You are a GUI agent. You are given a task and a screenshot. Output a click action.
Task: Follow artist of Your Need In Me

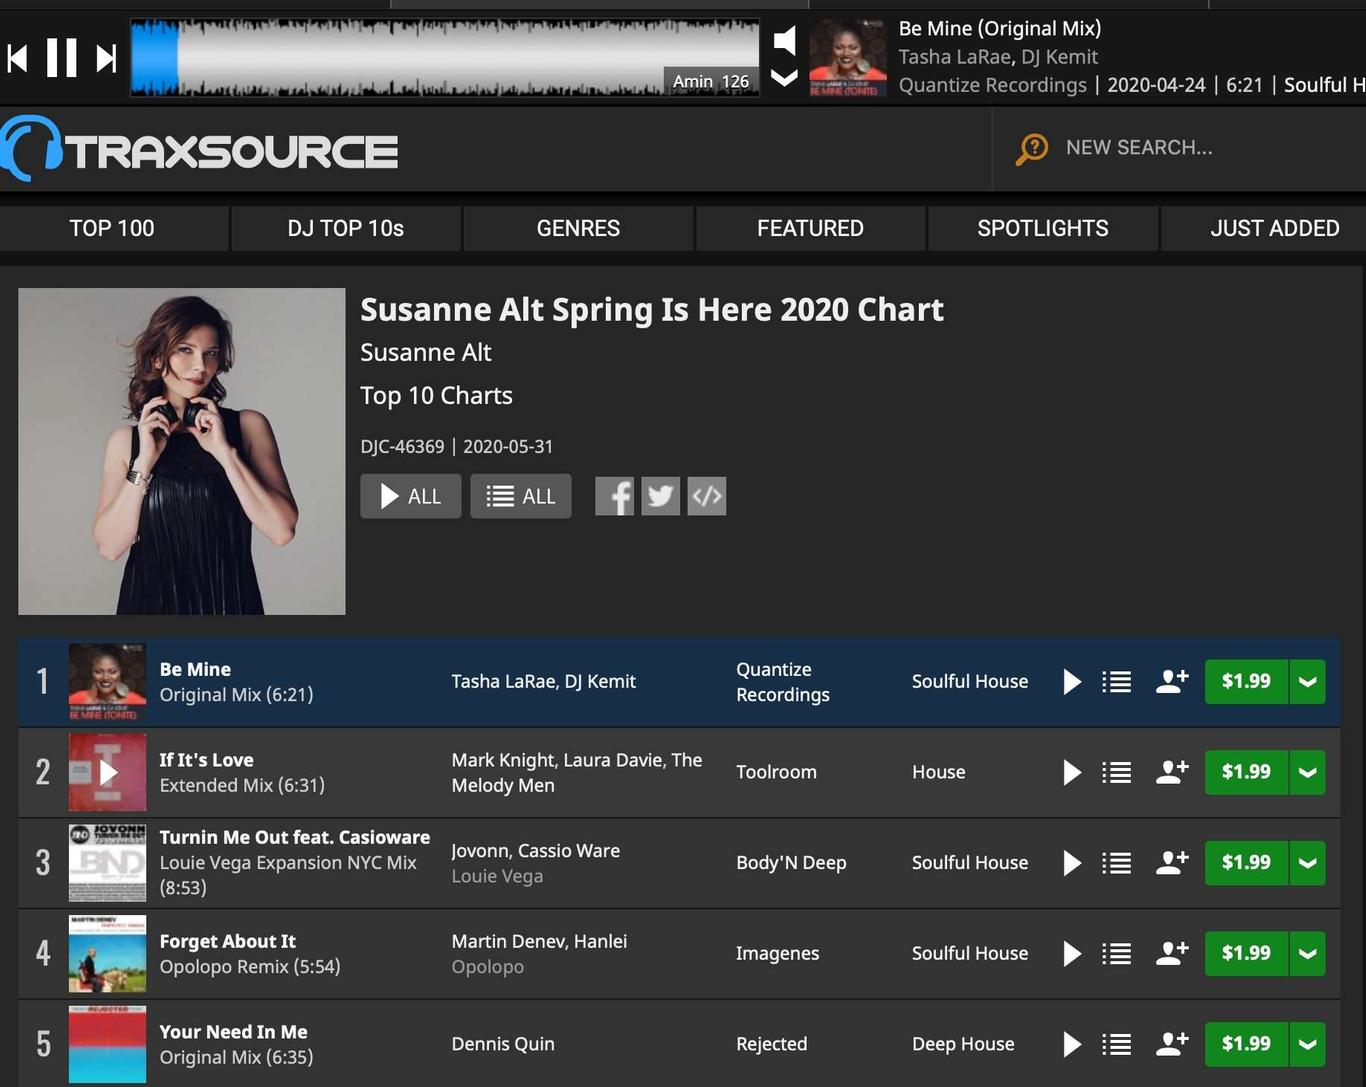(1172, 1044)
